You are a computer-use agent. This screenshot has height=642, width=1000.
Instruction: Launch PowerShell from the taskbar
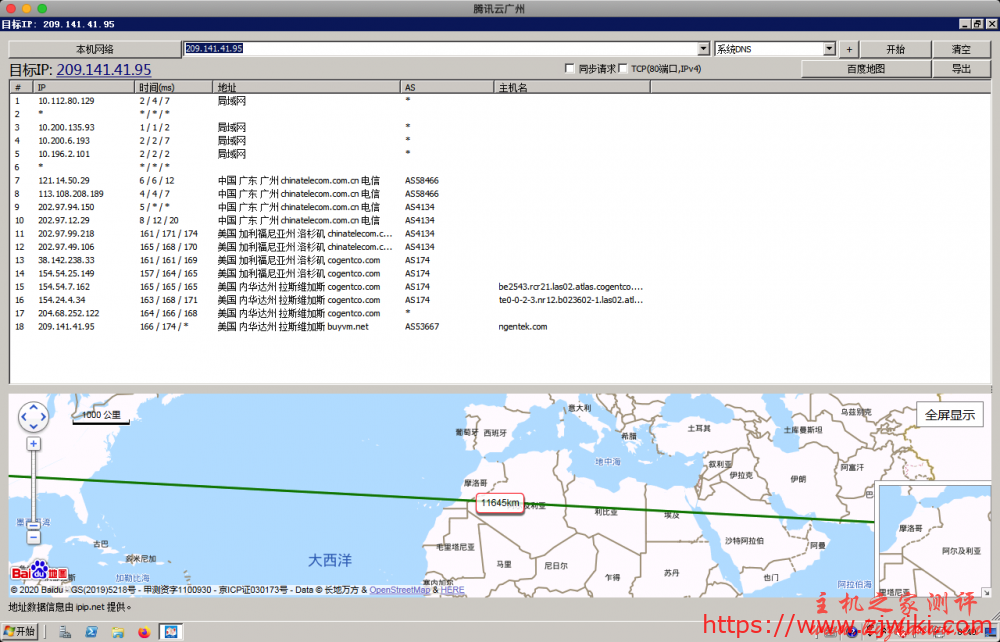pos(91,632)
